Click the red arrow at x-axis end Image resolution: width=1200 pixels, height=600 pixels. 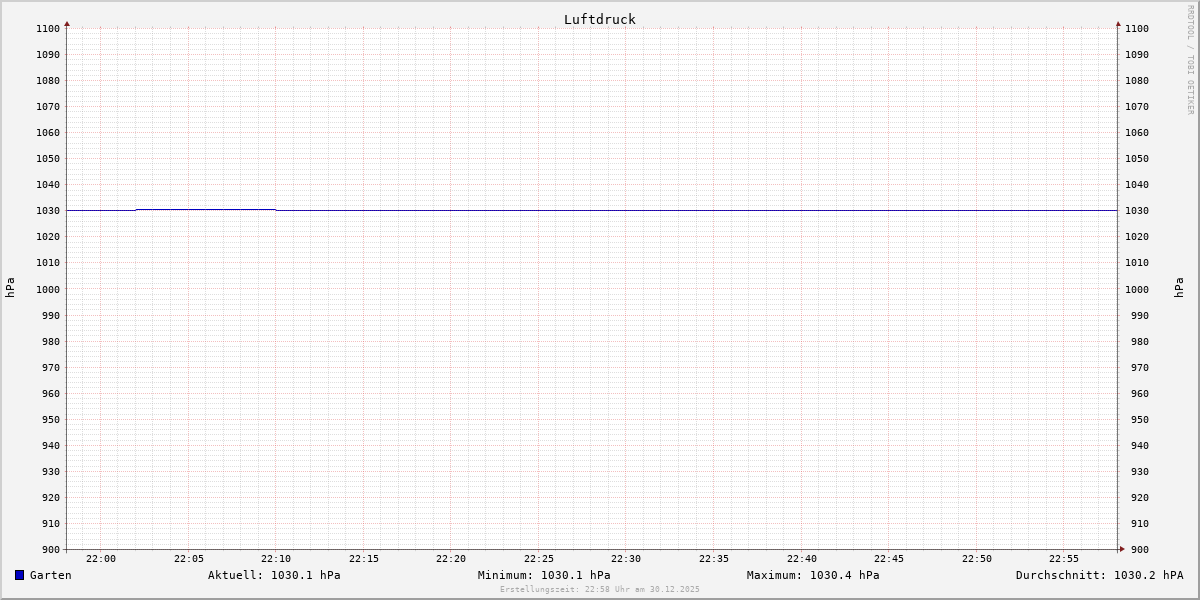[1122, 549]
